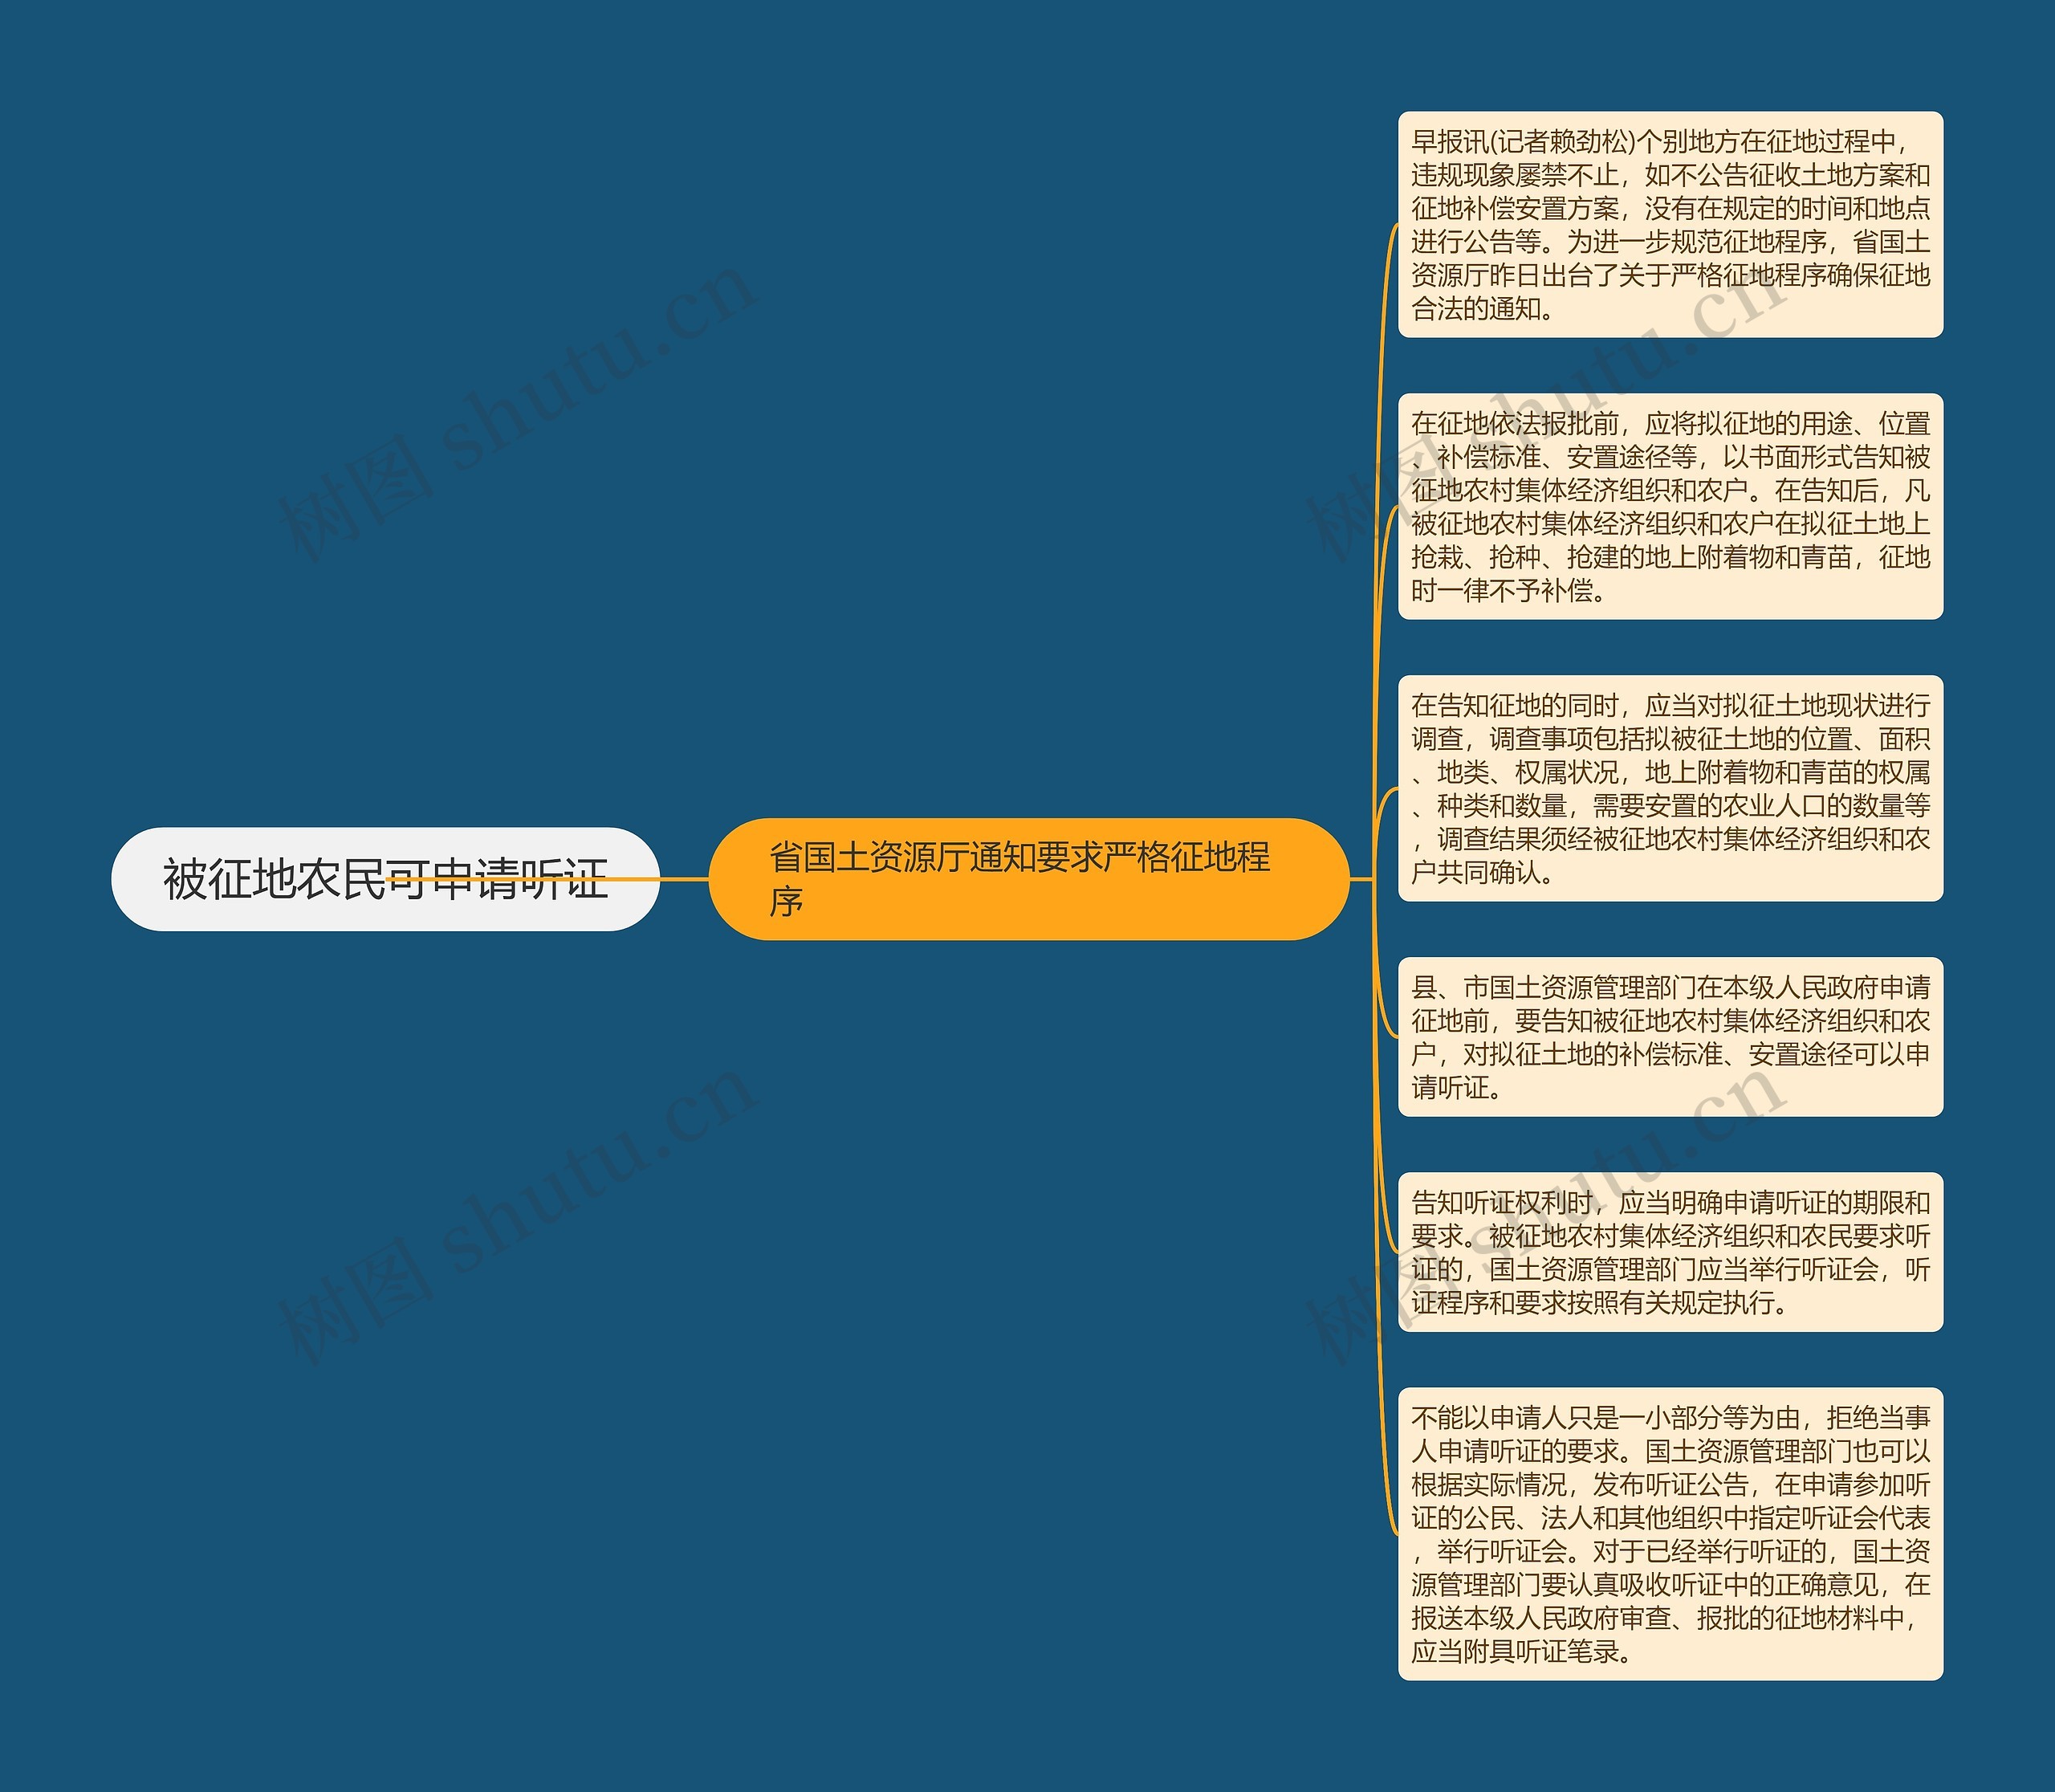Click the branch connector right of the orange node

click(x=1362, y=879)
